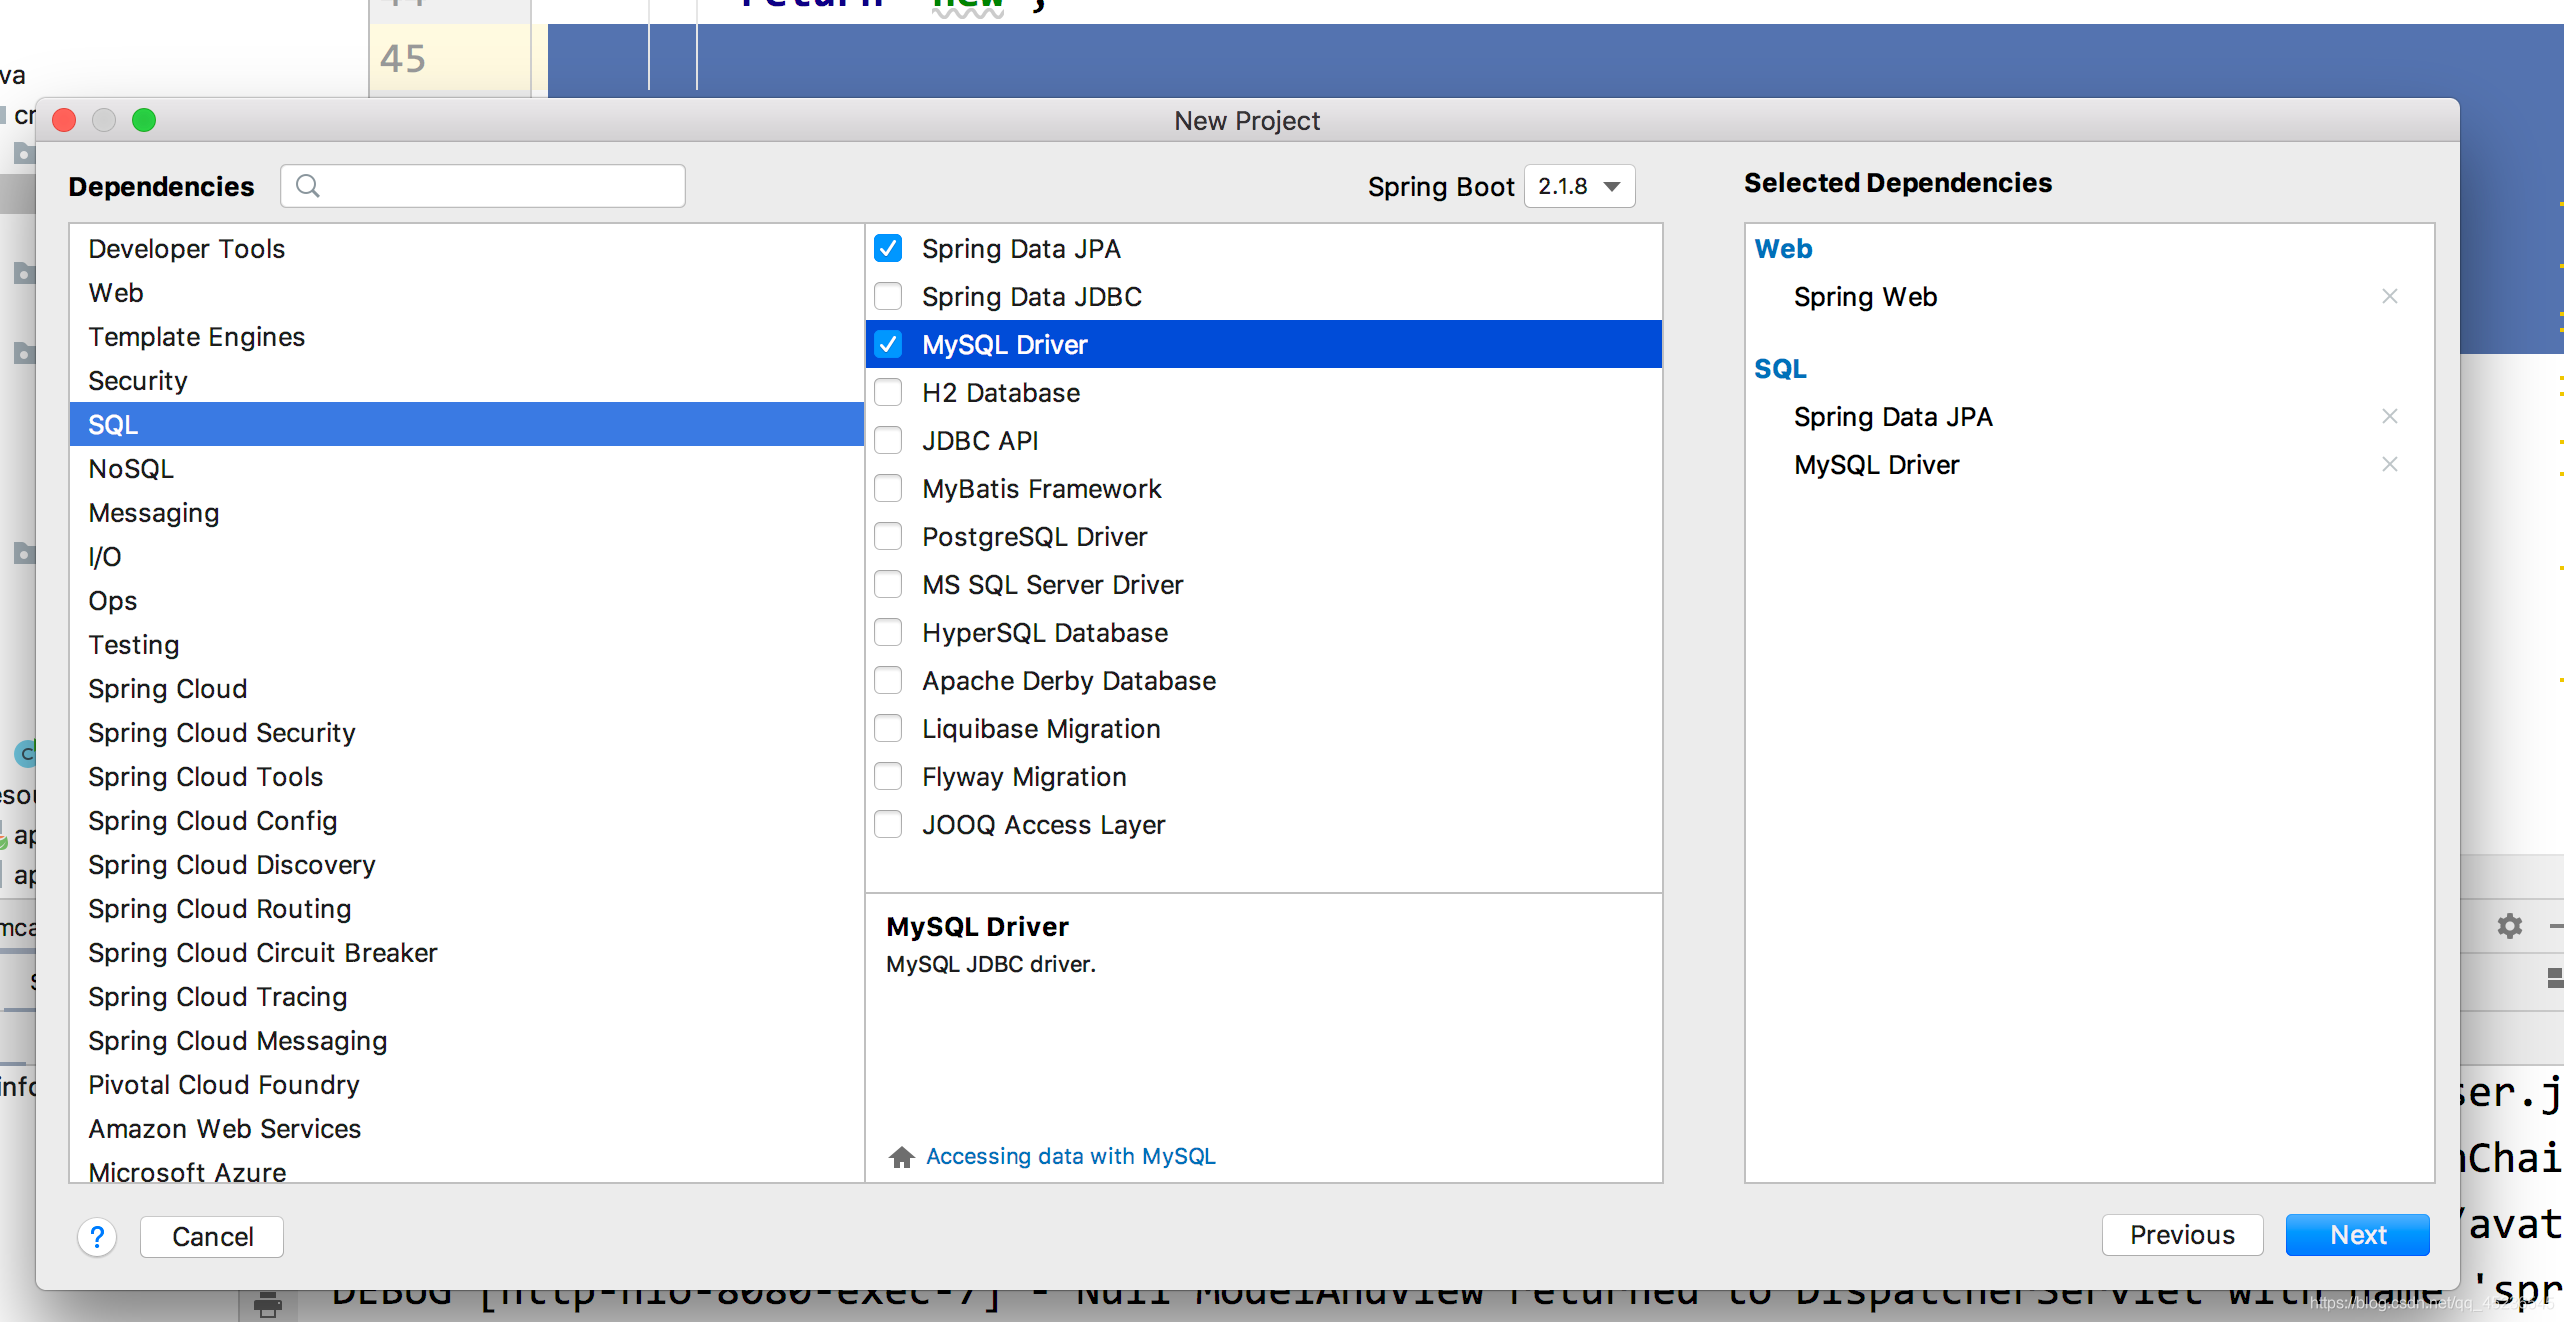Focus the dependencies search field
The height and width of the screenshot is (1322, 2564).
point(483,186)
